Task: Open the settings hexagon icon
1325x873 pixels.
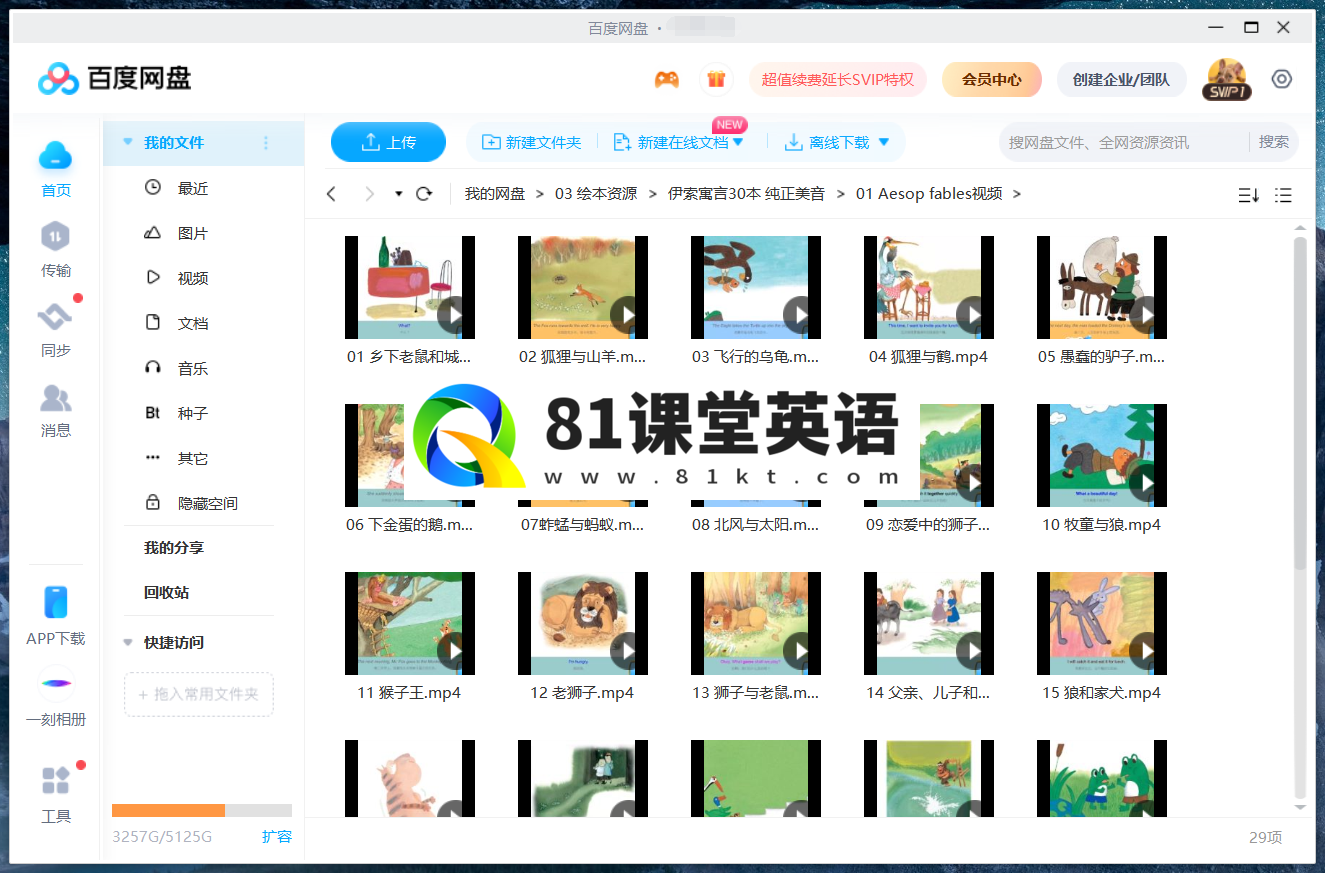Action: coord(1282,79)
